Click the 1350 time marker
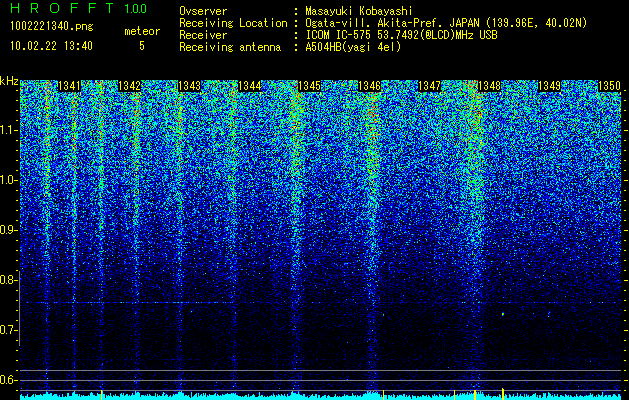Screen dimensions: 629x400 (609, 86)
